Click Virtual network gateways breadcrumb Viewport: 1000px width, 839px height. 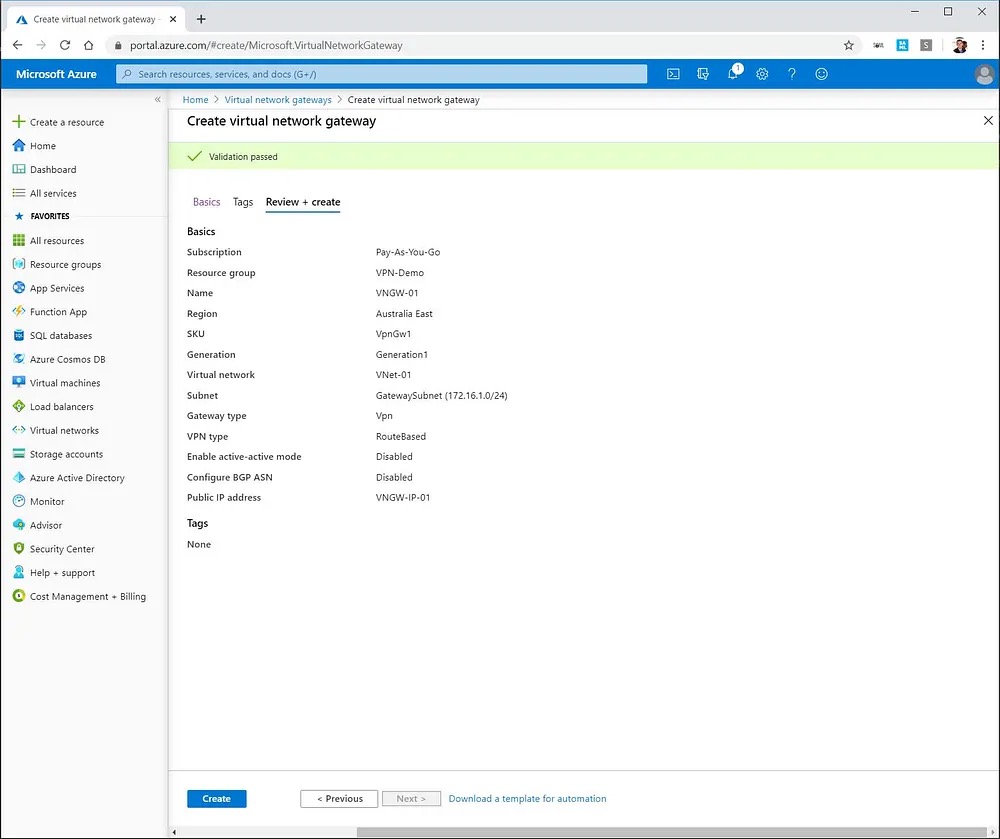278,99
